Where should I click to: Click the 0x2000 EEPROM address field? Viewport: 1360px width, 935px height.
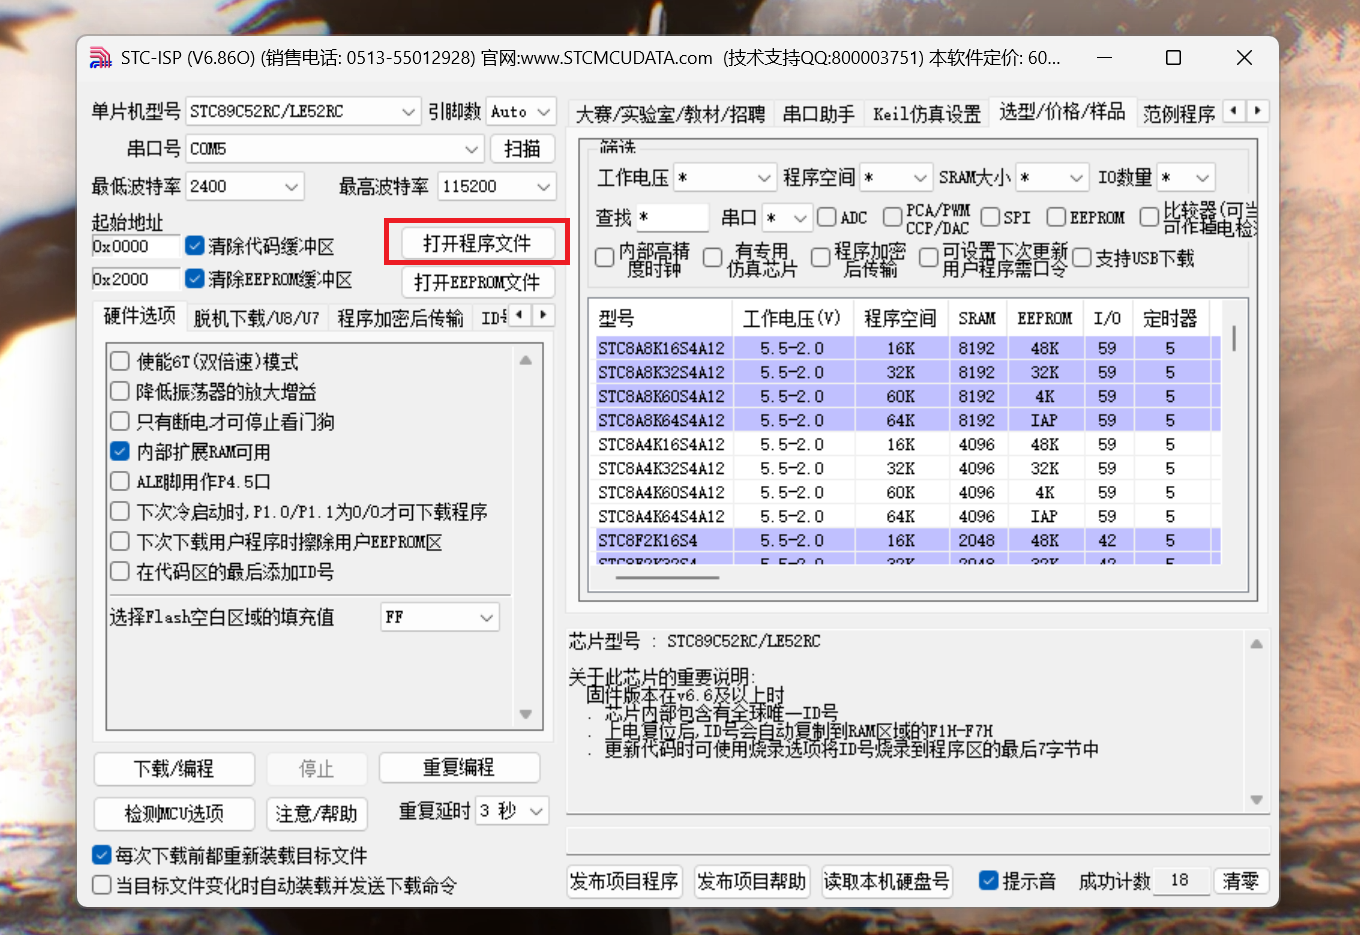(x=135, y=279)
